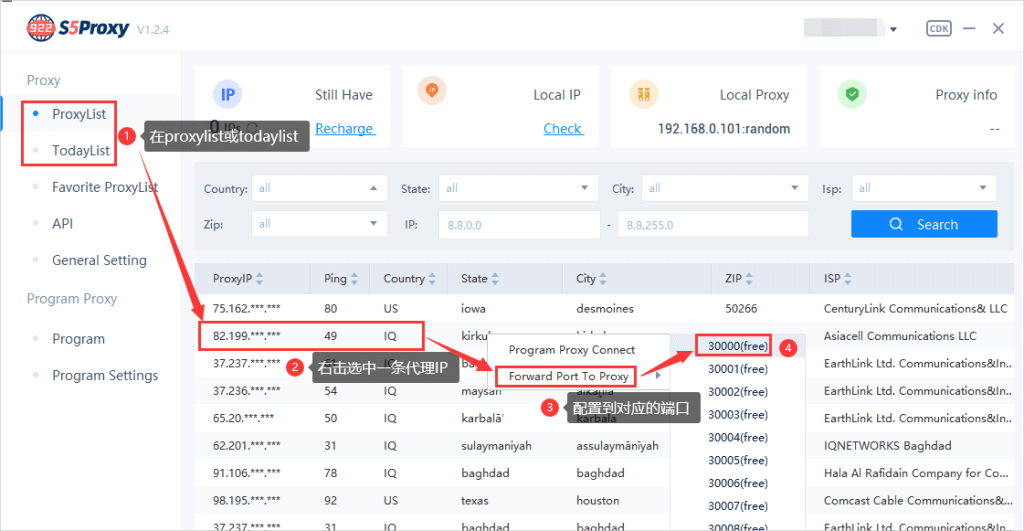This screenshot has width=1024, height=531.
Task: Open the TodayList page
Action: click(81, 150)
